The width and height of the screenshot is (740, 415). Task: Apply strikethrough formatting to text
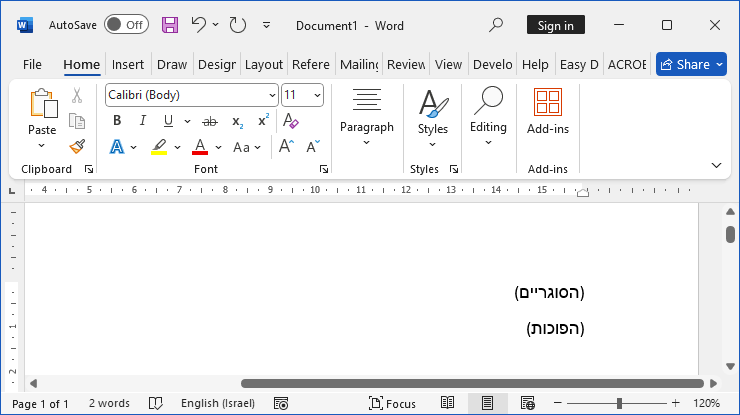[x=210, y=121]
